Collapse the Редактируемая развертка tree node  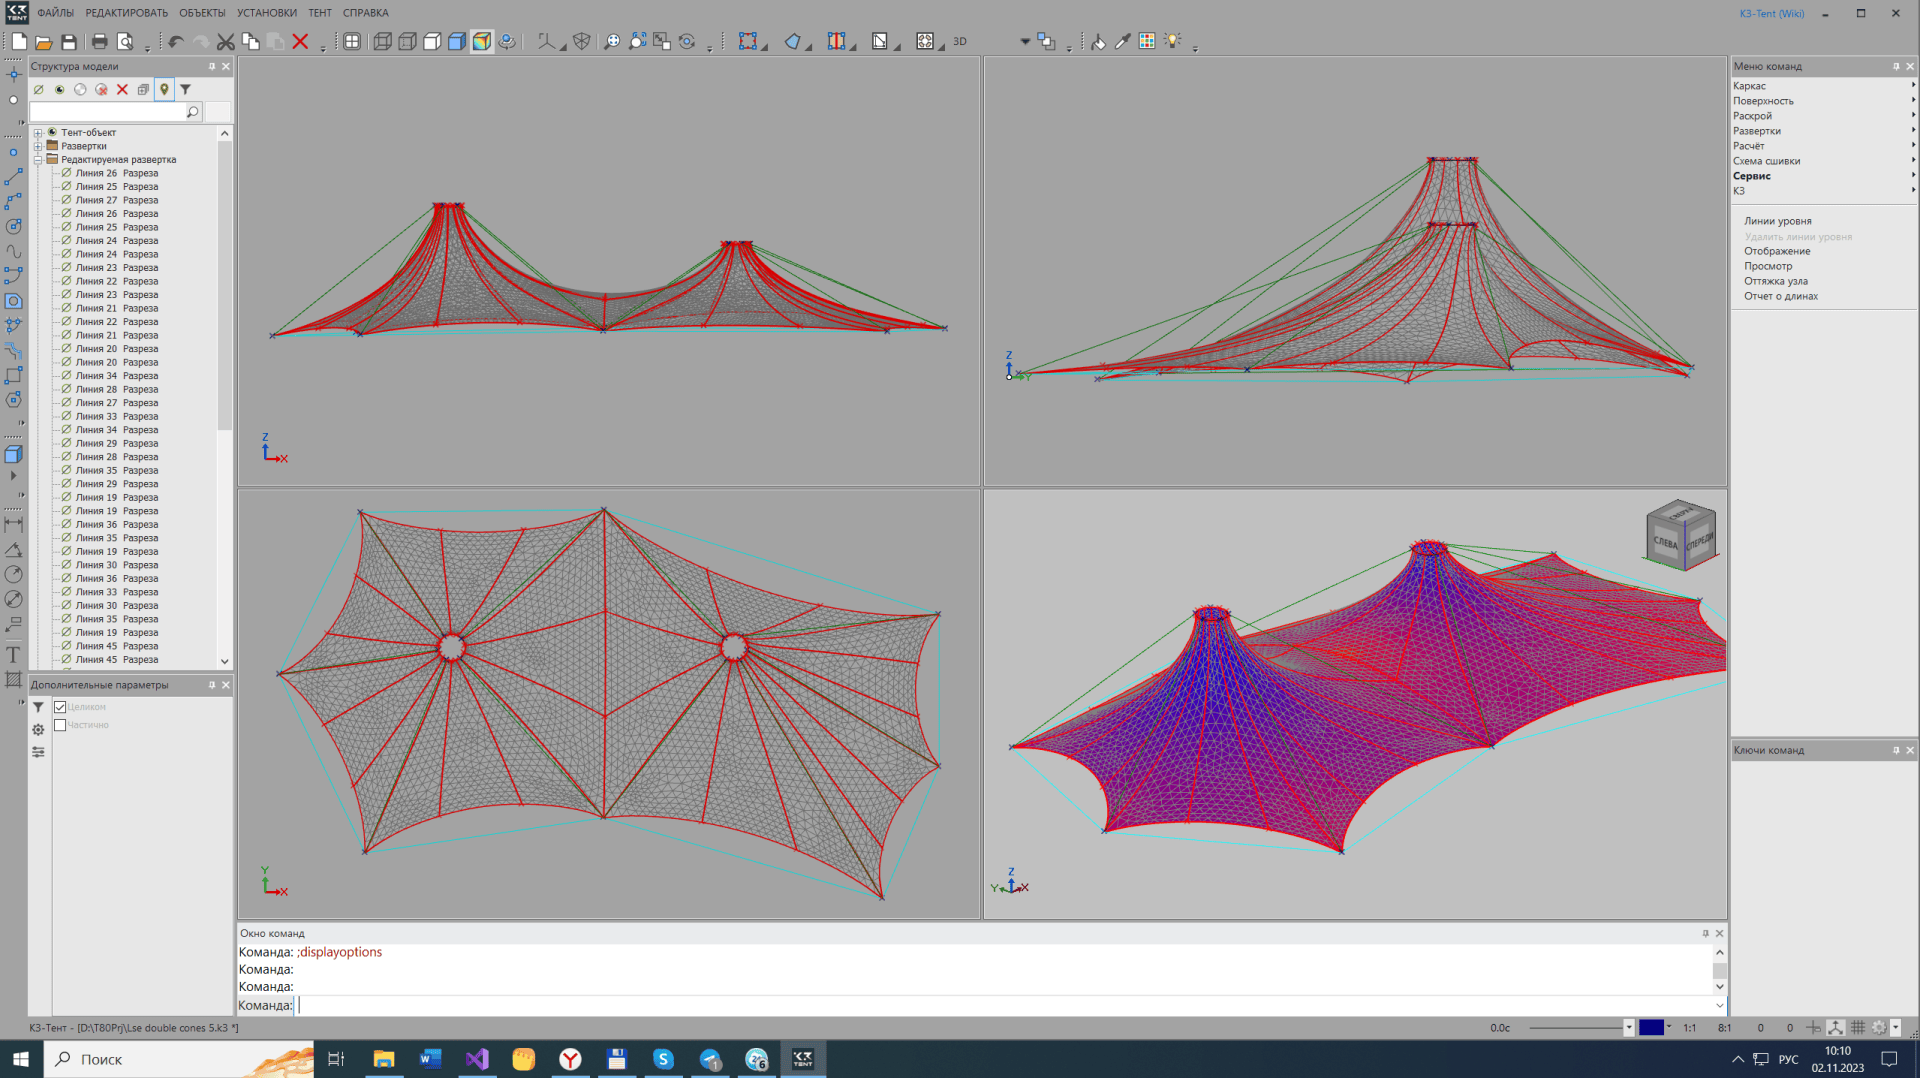tap(38, 160)
